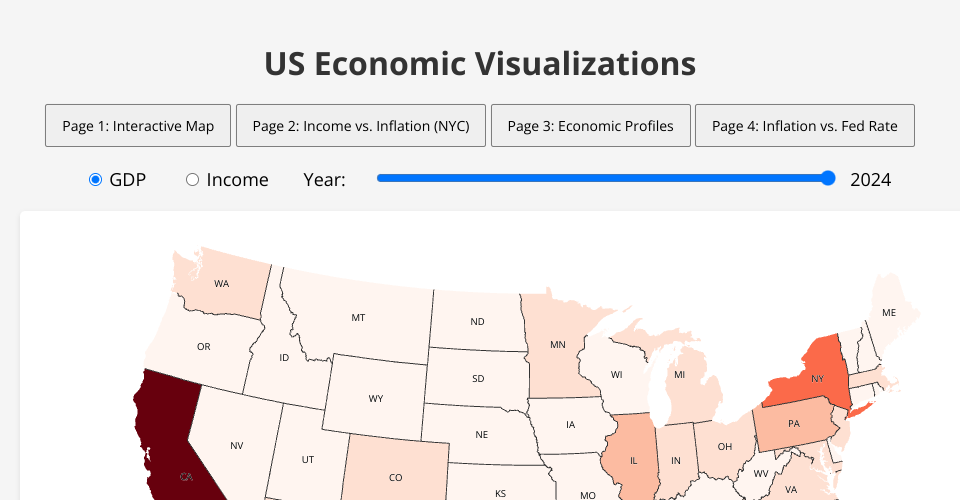Click the Year slider handle
The height and width of the screenshot is (500, 960).
827,179
